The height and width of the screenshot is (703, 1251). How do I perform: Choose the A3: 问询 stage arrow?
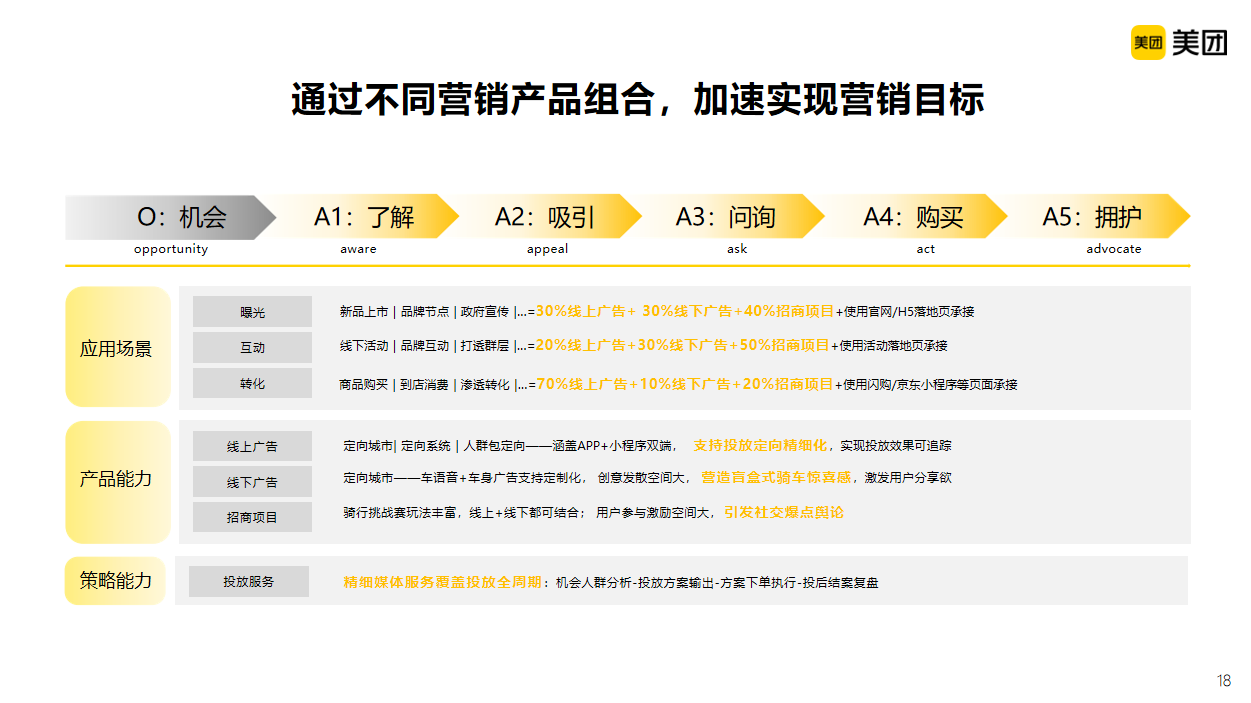point(727,217)
